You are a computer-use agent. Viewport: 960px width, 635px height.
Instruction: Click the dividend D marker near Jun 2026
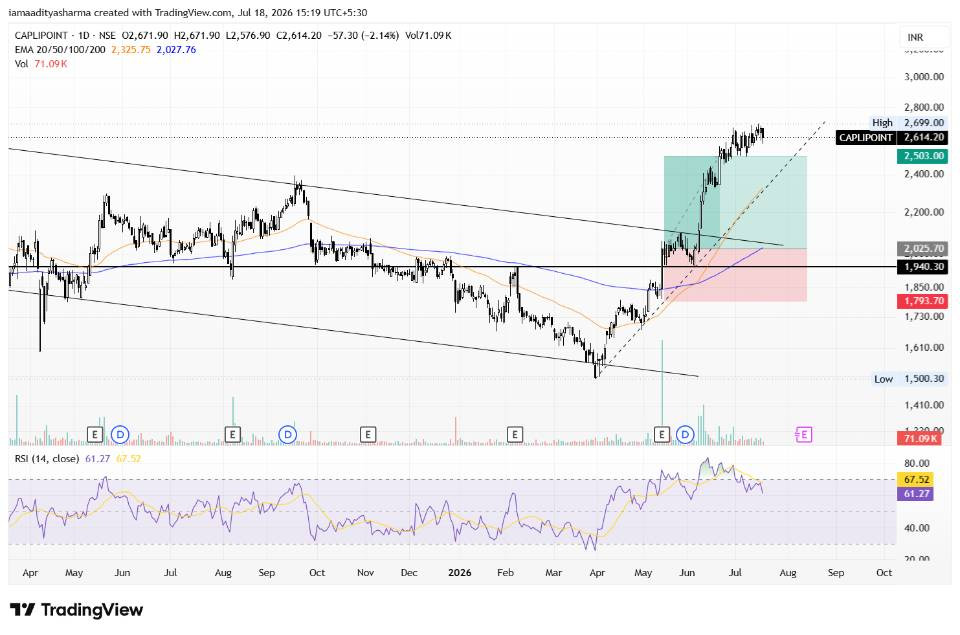tap(685, 435)
